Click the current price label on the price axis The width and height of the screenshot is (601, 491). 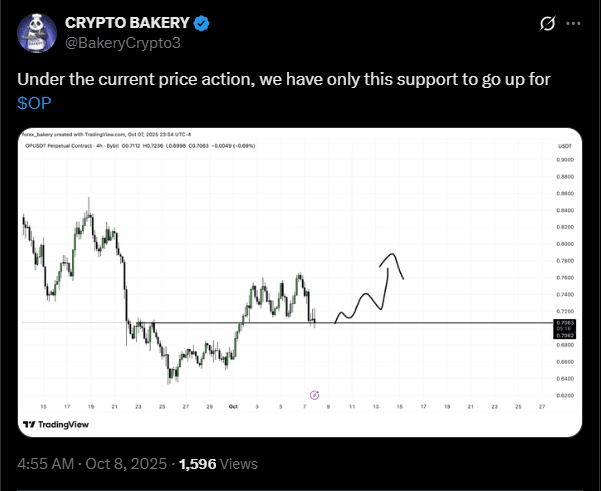coord(565,324)
